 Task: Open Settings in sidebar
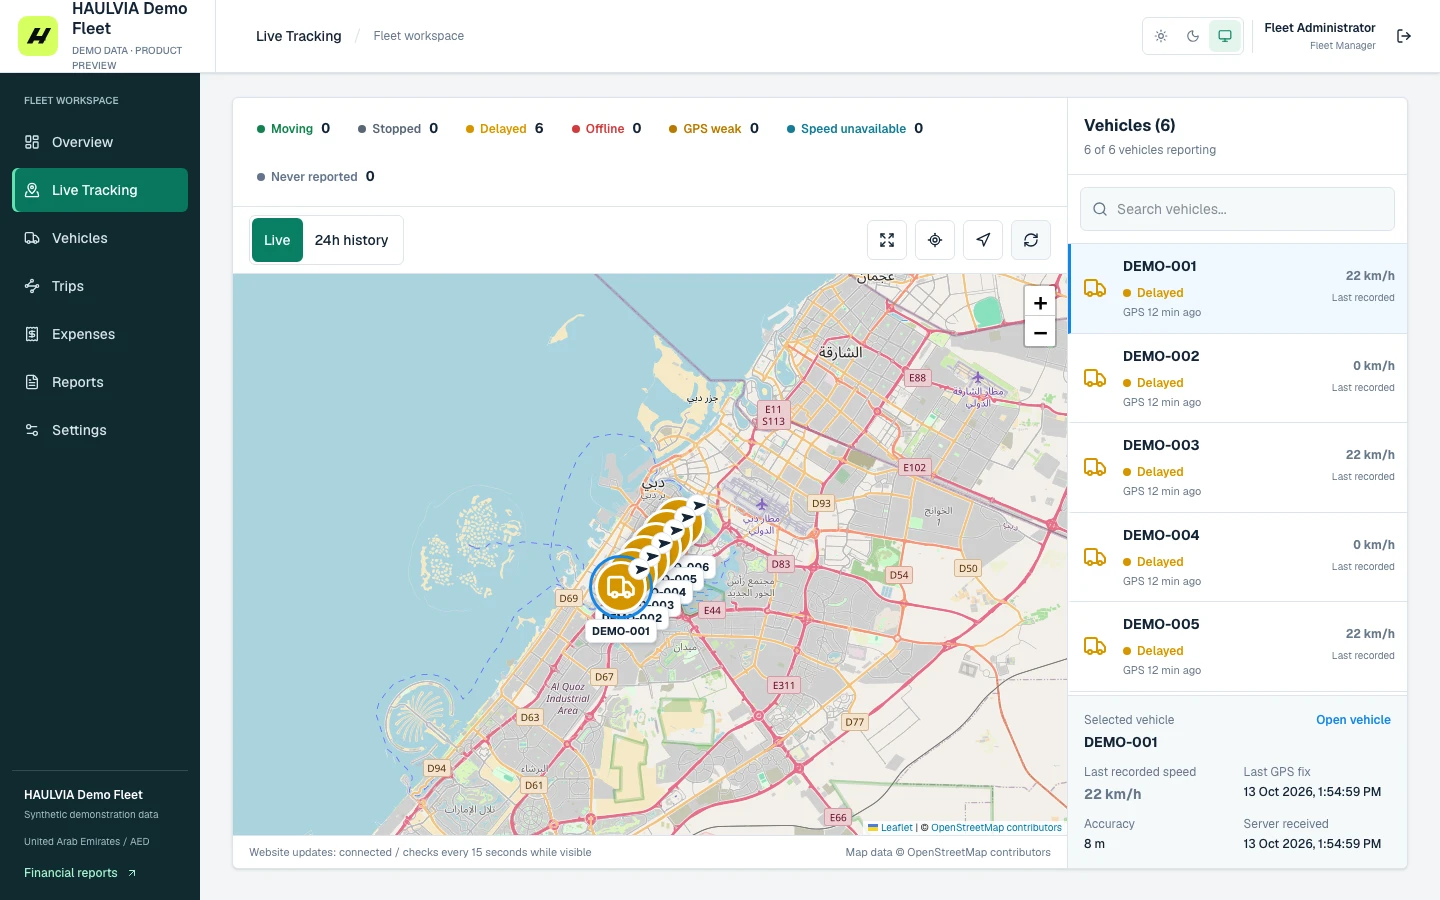click(x=100, y=430)
